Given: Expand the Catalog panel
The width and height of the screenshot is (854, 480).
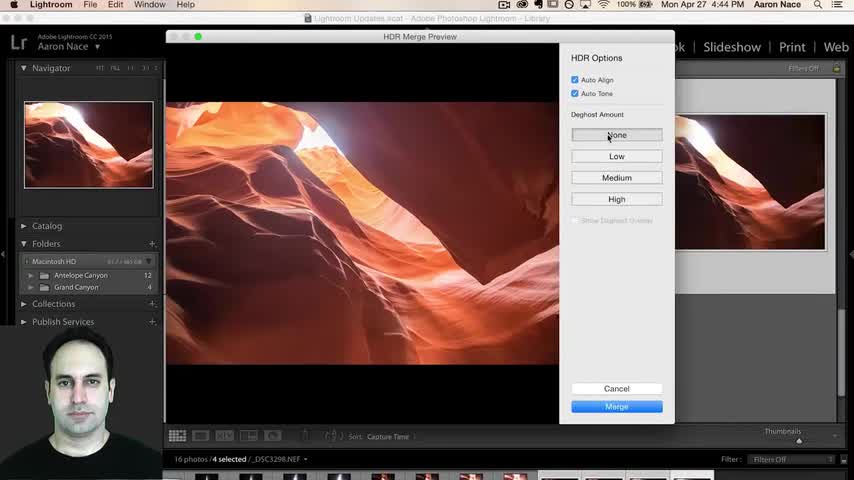Looking at the screenshot, I should click(x=23, y=226).
